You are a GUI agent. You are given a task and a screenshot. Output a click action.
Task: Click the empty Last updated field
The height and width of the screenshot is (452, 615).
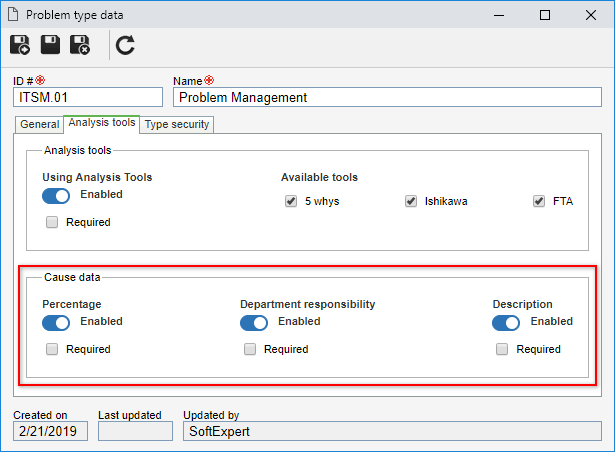click(135, 431)
